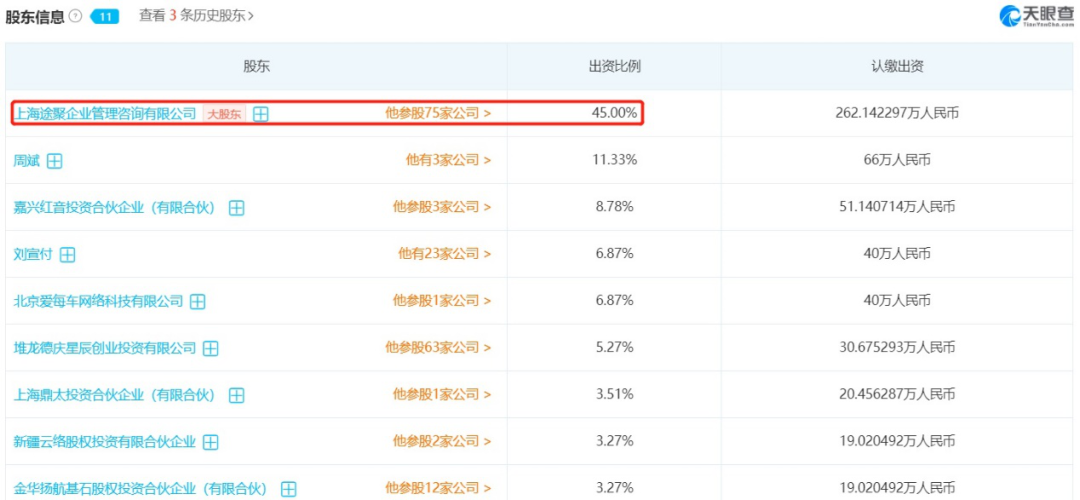Open 他参股1家公司 link for 上海鼎太
Screen dimensions: 1080x500
point(442,395)
